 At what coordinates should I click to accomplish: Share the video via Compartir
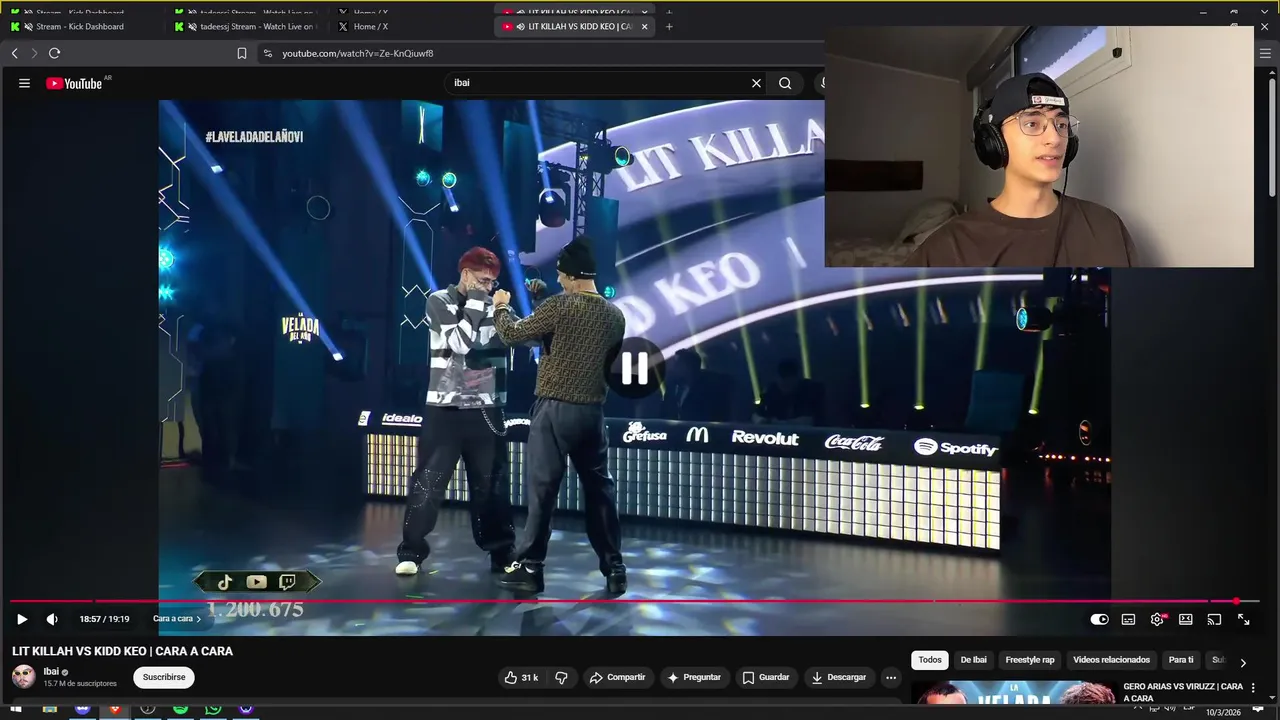point(617,677)
